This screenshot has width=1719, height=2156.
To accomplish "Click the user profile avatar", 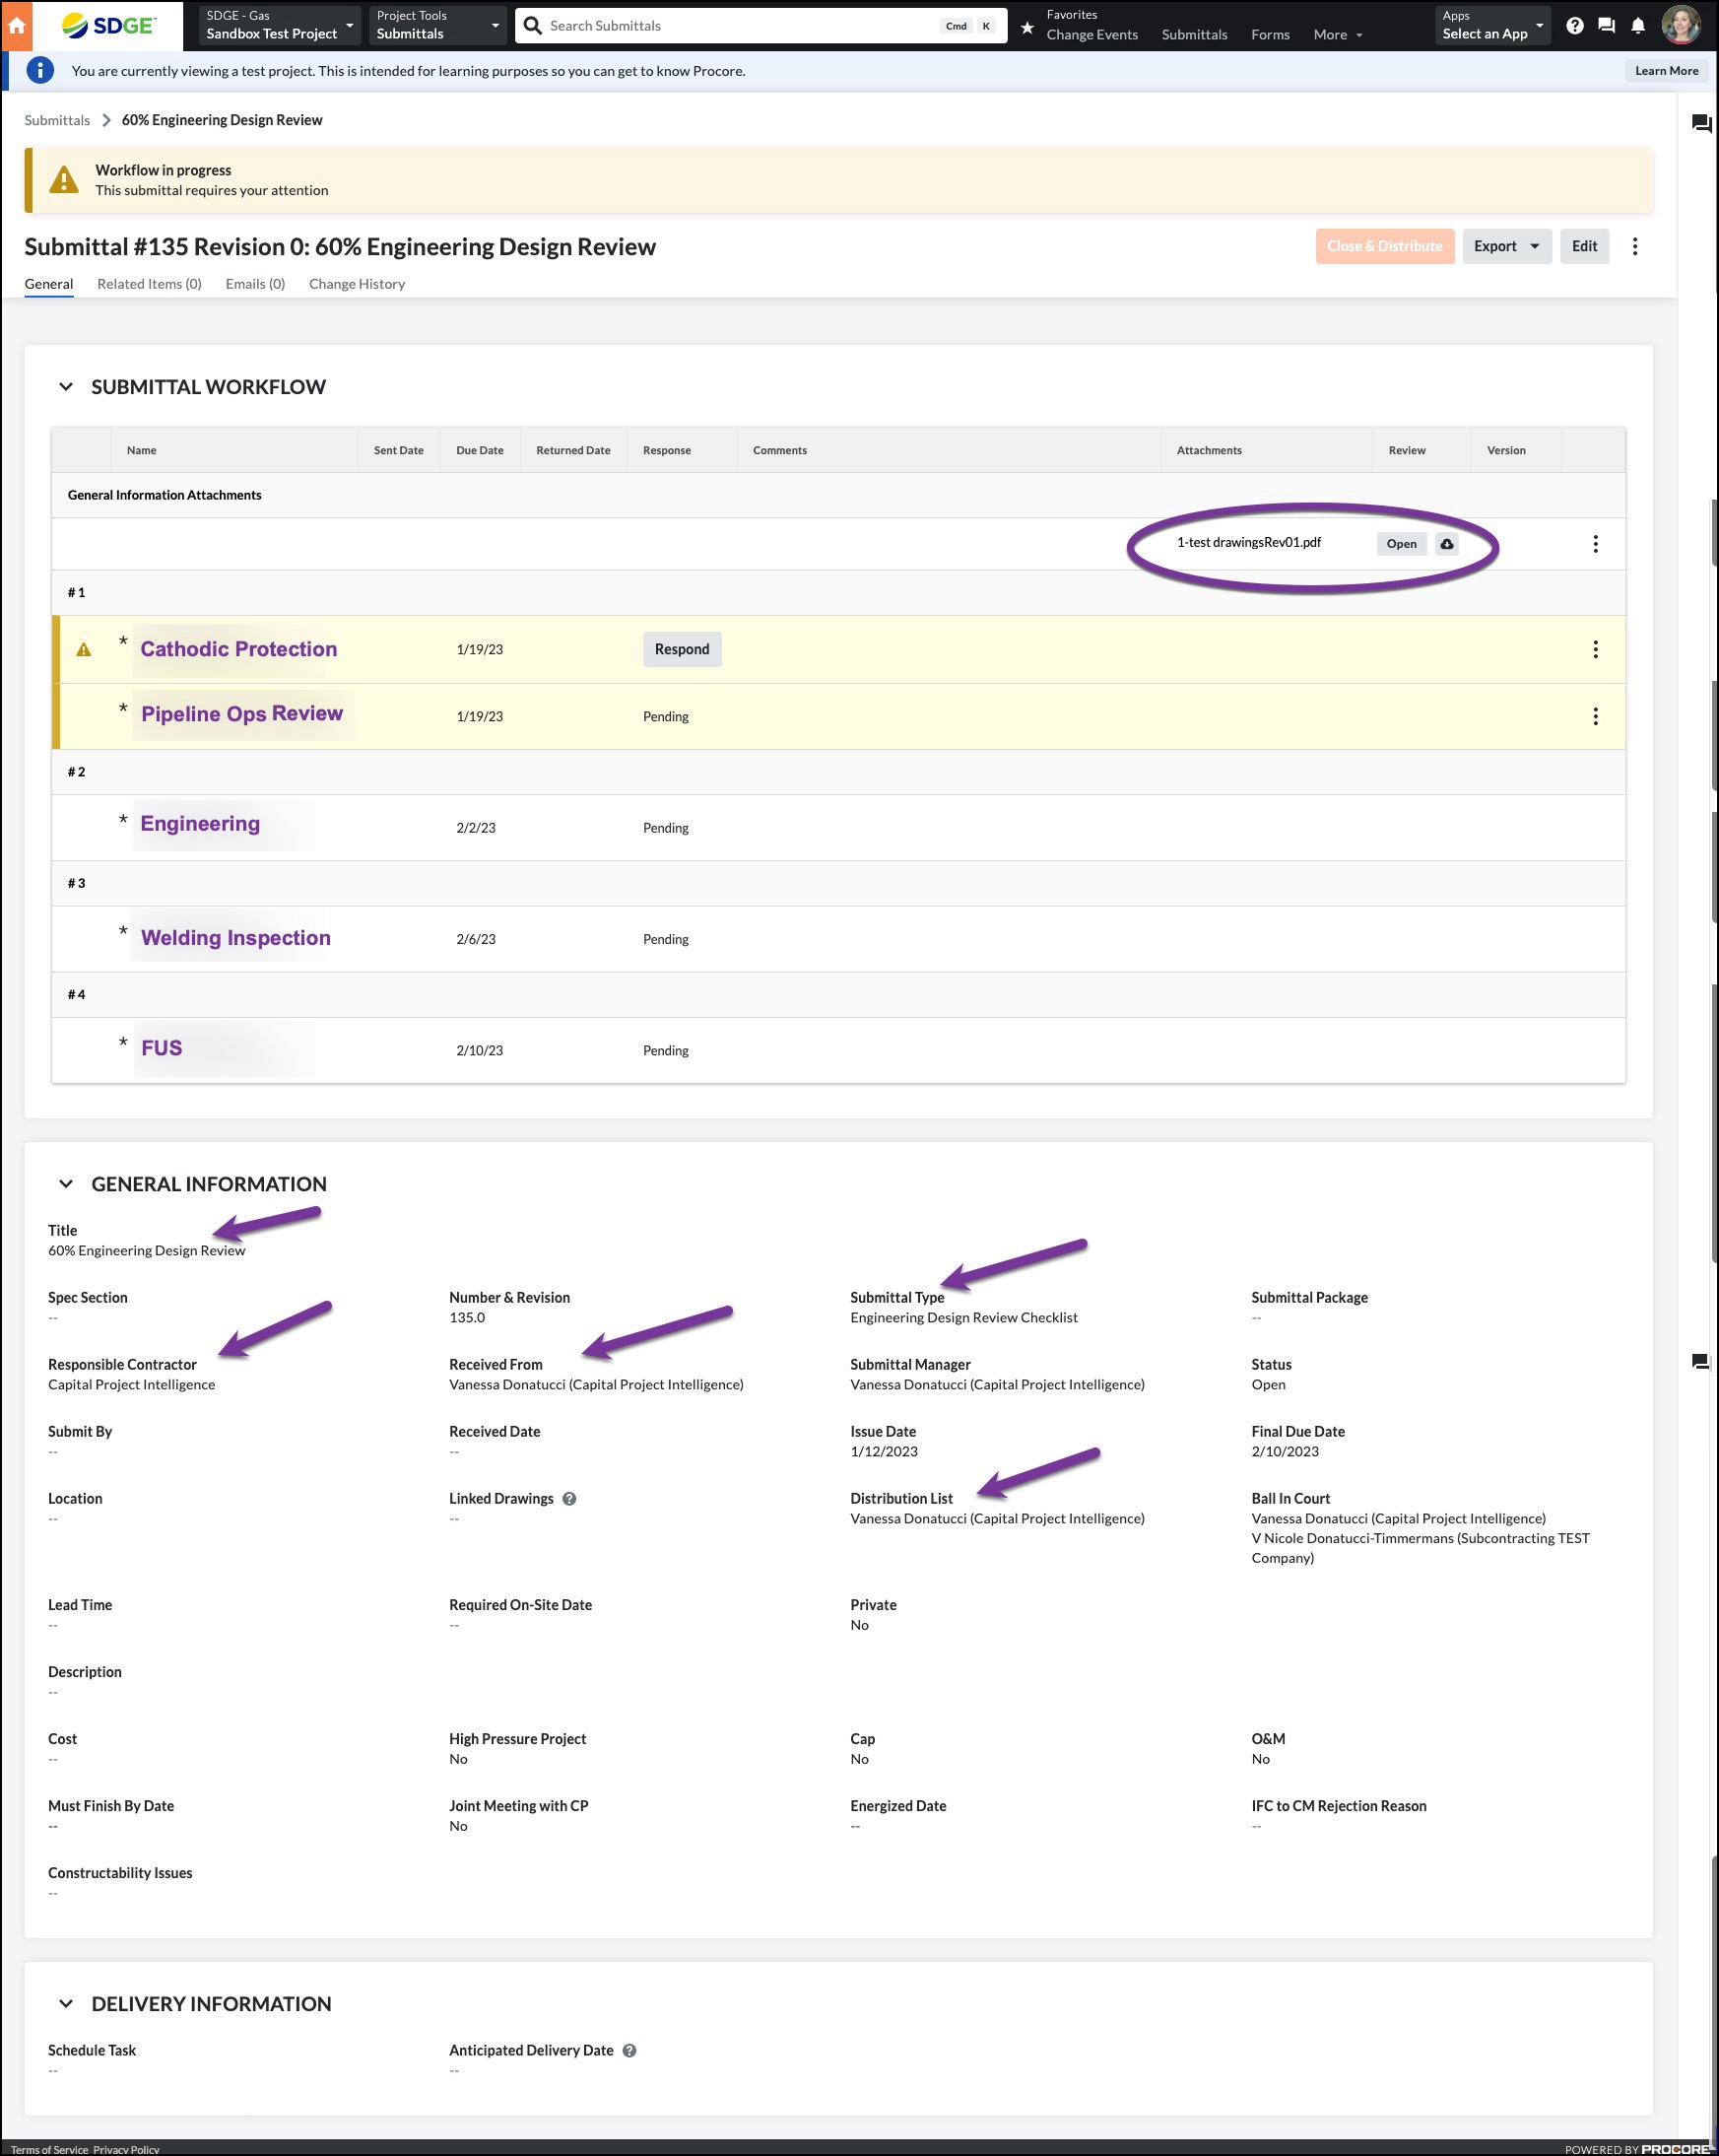I will pyautogui.click(x=1681, y=26).
